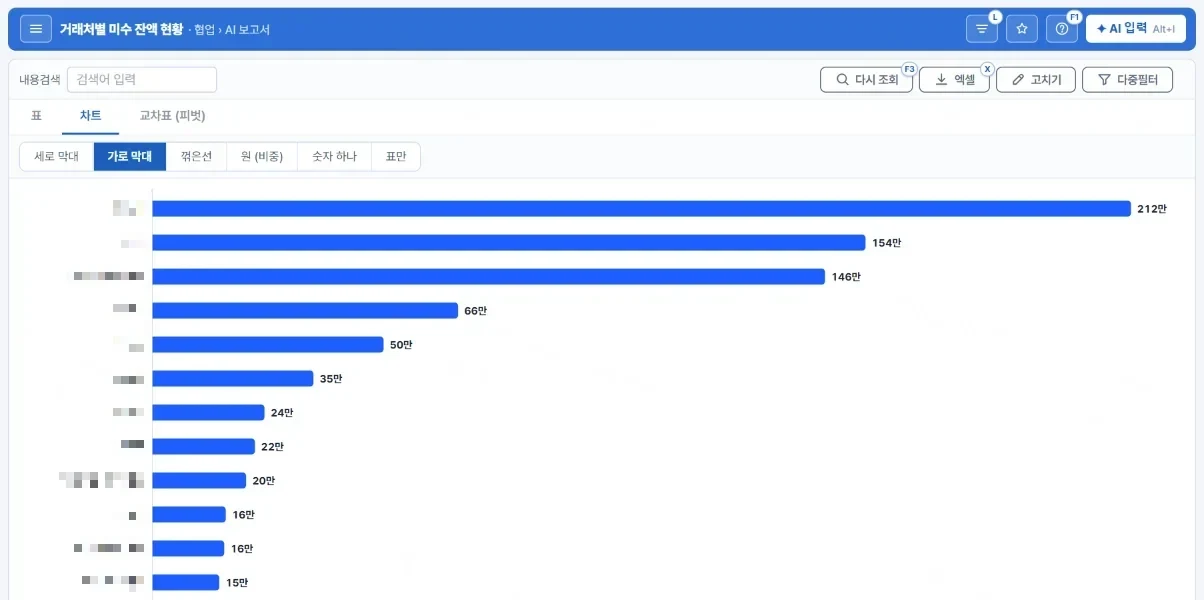Click the bar labeled 66만
The image size is (1204, 600).
pyautogui.click(x=305, y=311)
